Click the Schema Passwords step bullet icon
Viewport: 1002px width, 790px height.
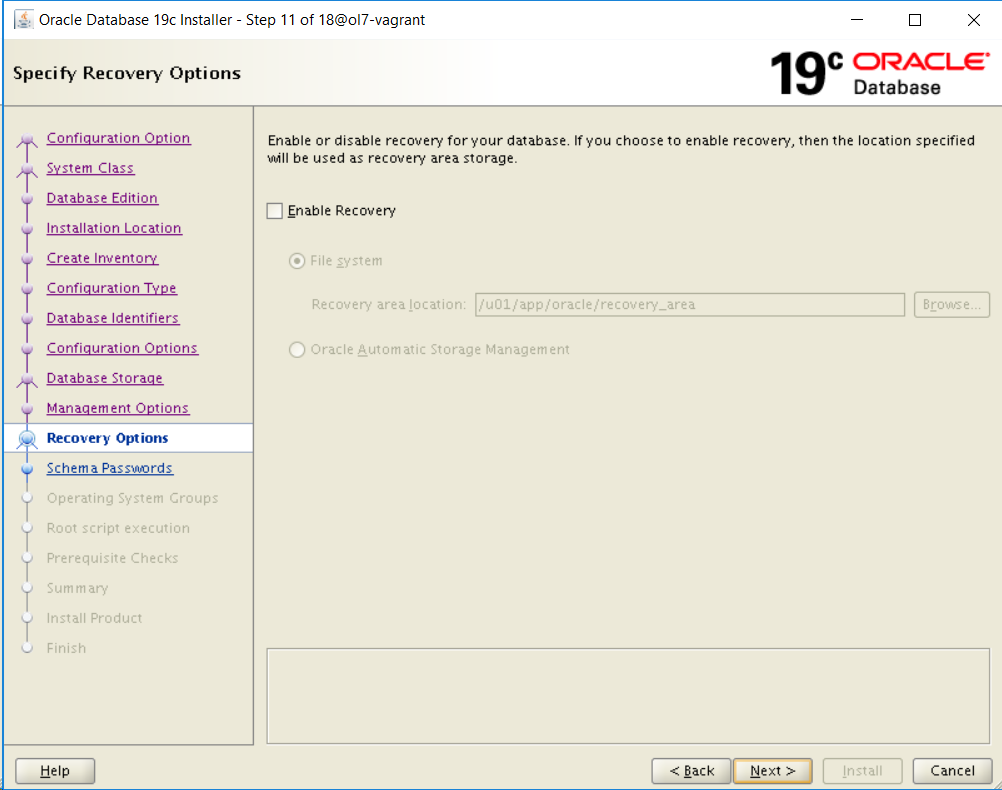(27, 469)
